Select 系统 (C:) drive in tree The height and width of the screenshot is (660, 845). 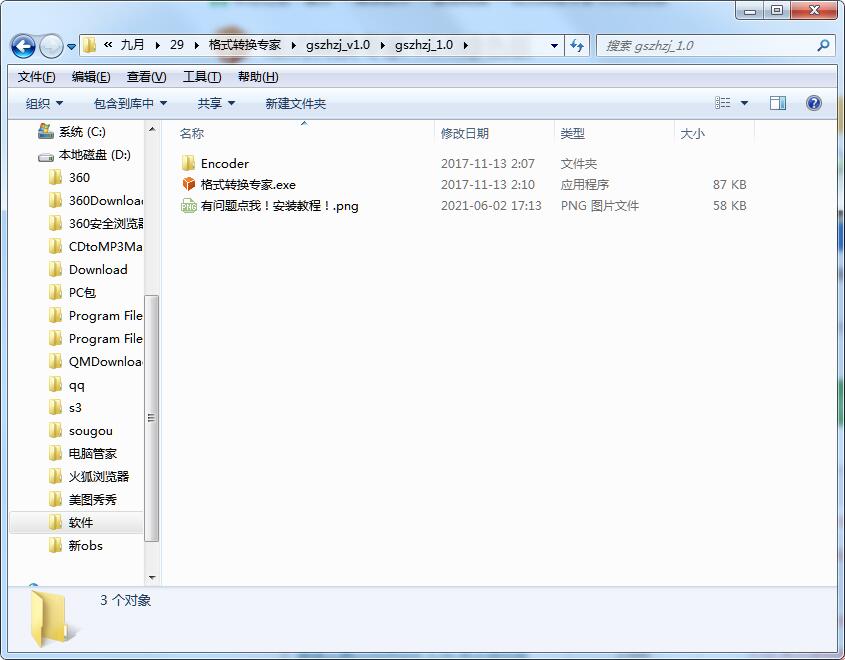point(72,131)
